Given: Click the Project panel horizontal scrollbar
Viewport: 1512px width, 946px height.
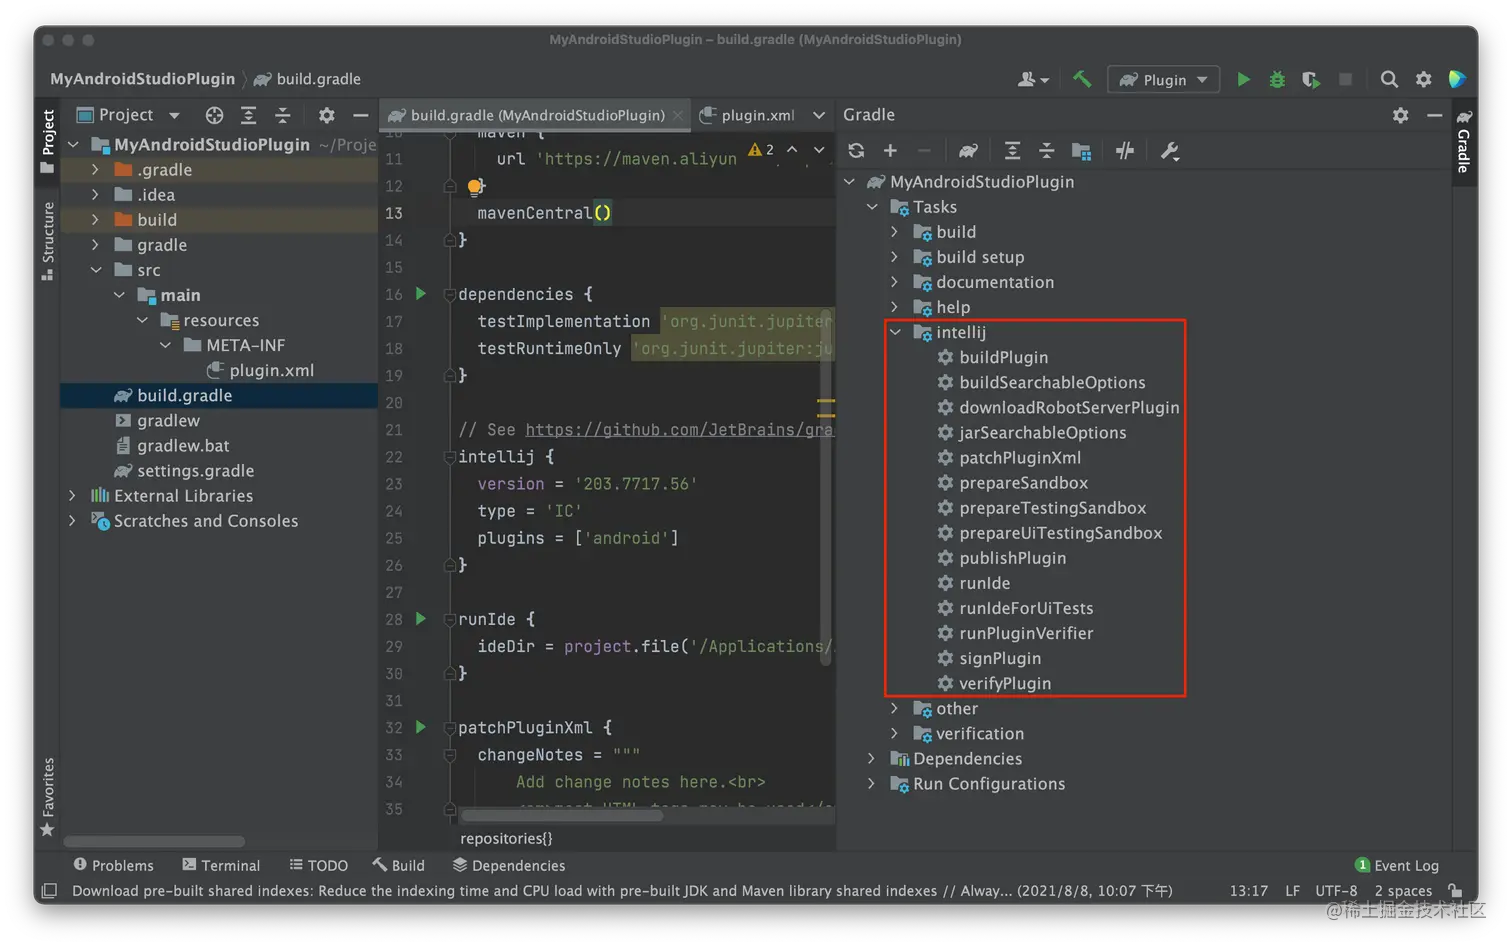Looking at the screenshot, I should [x=154, y=841].
